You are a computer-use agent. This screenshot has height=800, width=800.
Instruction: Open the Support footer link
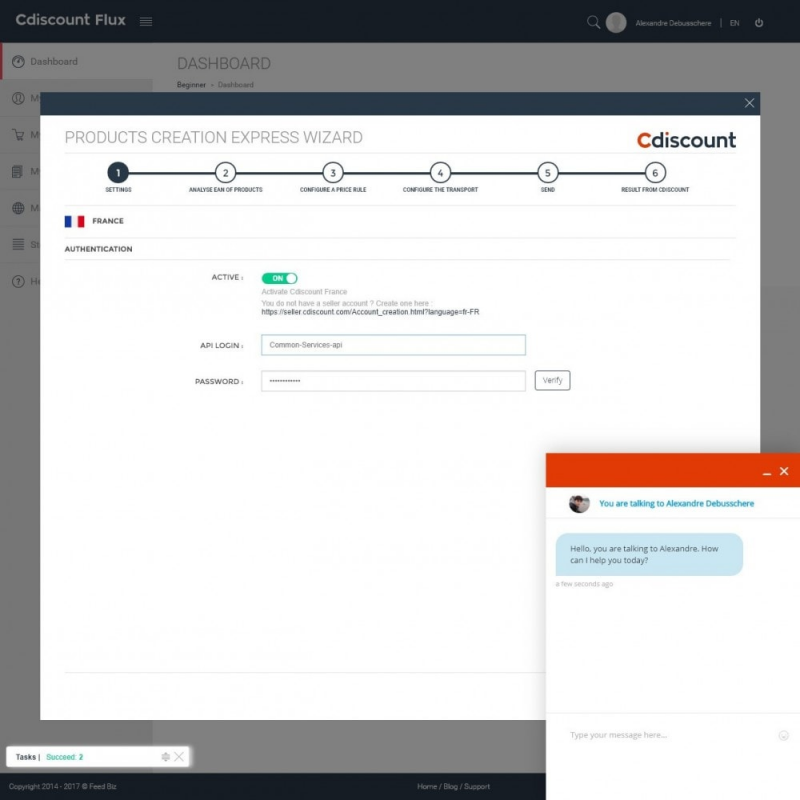coord(477,786)
